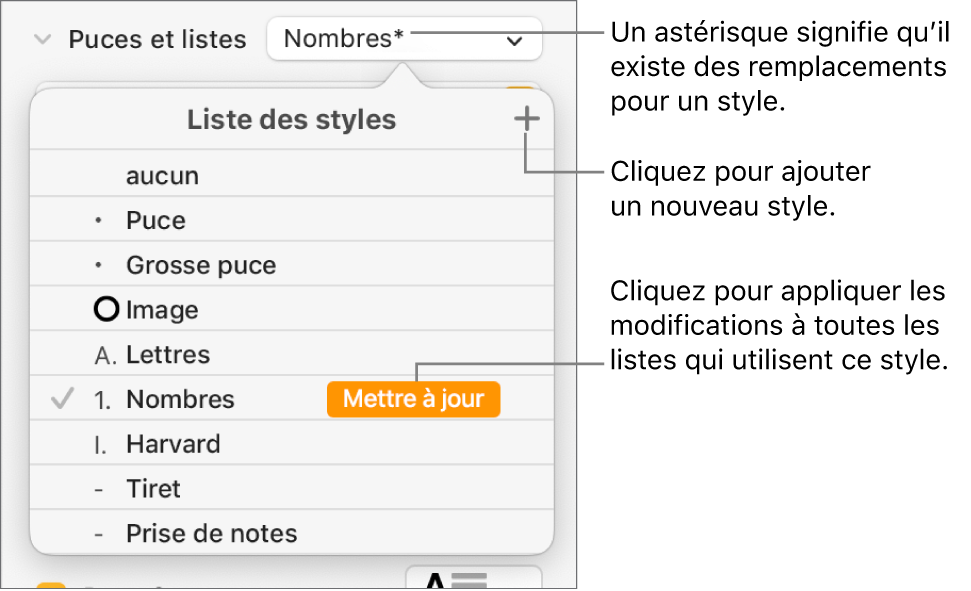971x591 pixels.
Task: Click the plus icon to add style
Action: 526,120
